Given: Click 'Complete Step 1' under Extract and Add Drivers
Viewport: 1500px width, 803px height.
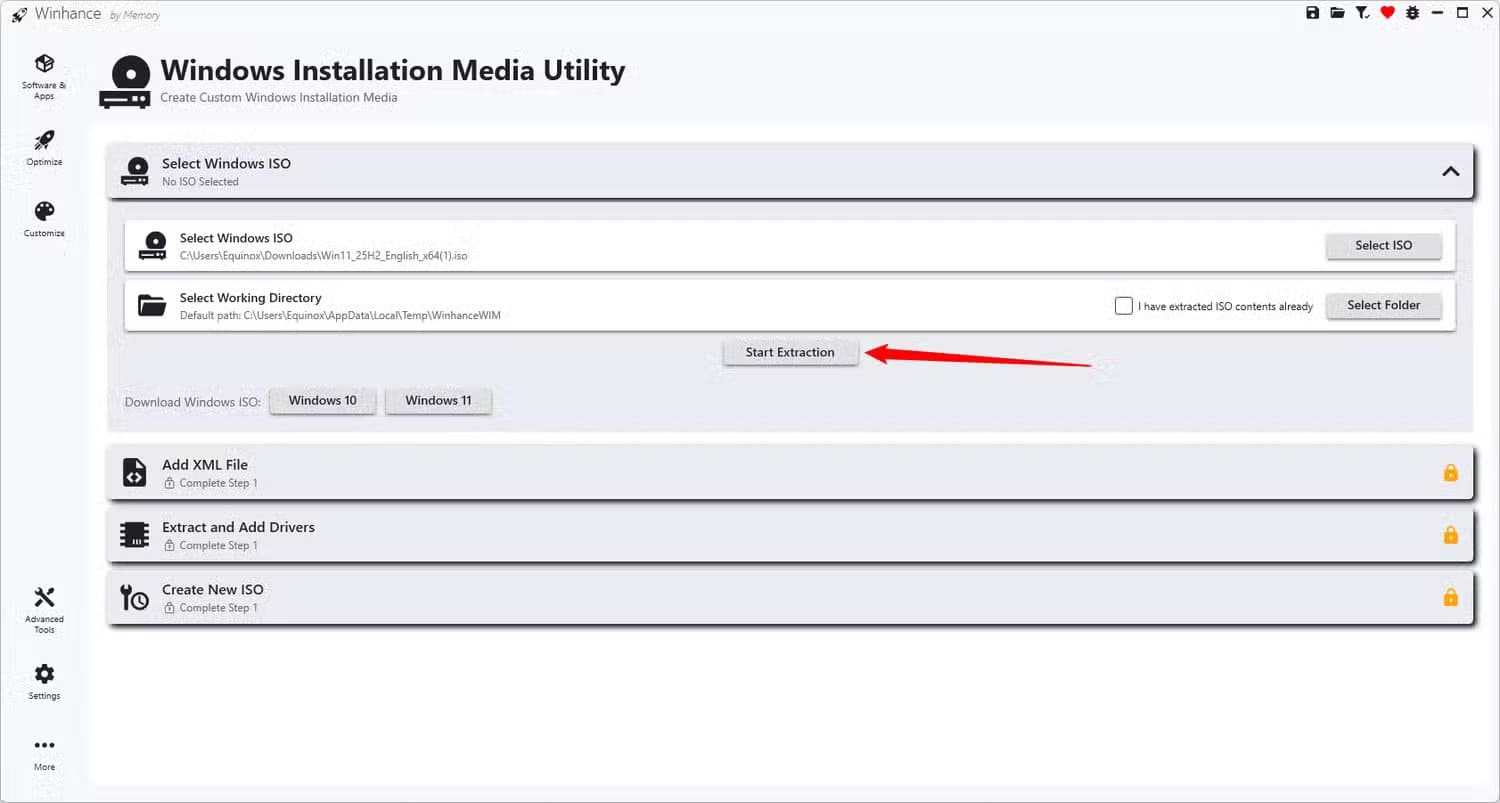Looking at the screenshot, I should click(x=218, y=545).
